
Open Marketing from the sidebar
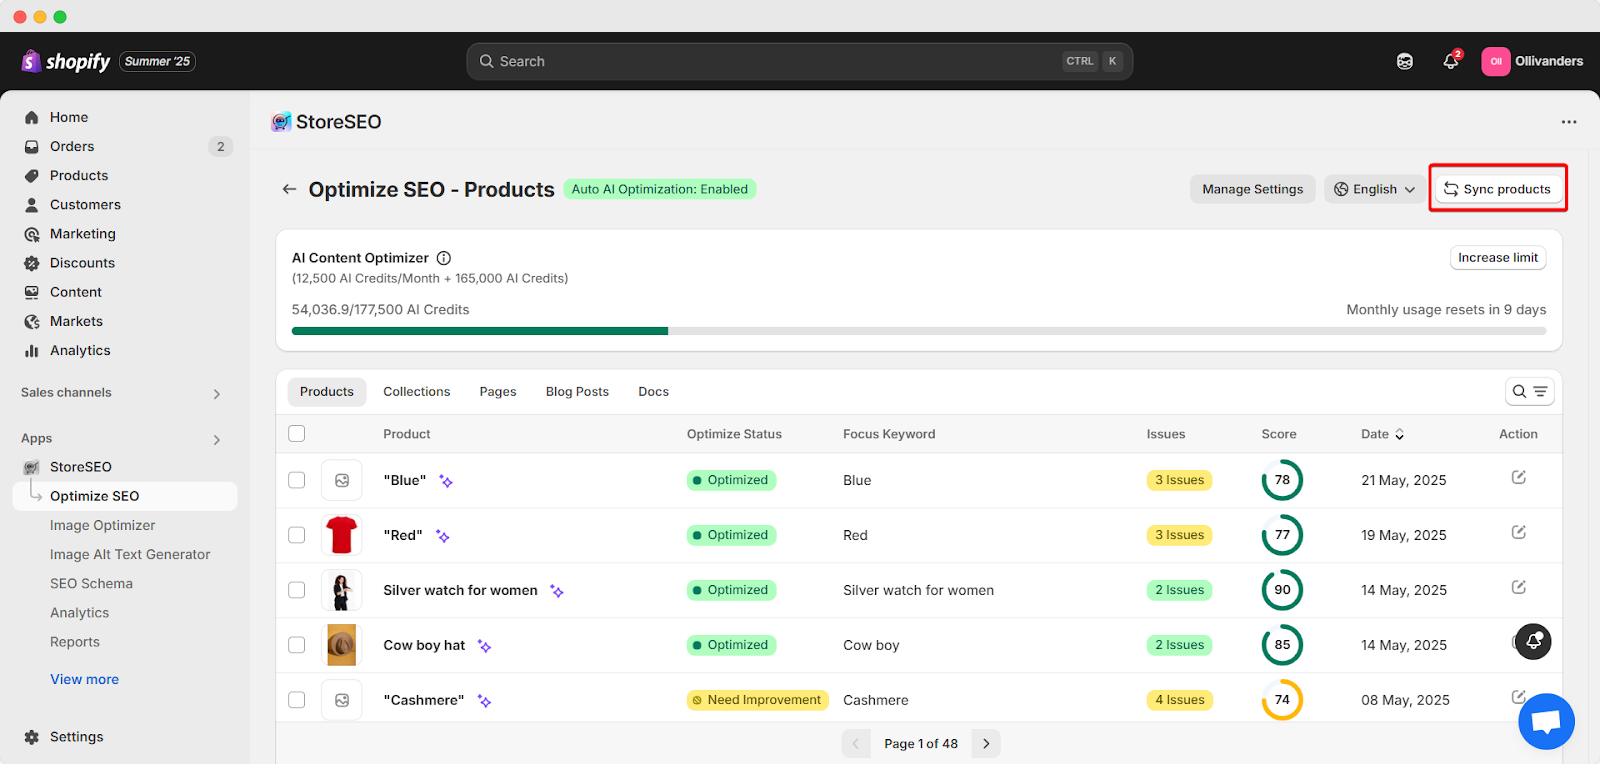[x=83, y=233]
